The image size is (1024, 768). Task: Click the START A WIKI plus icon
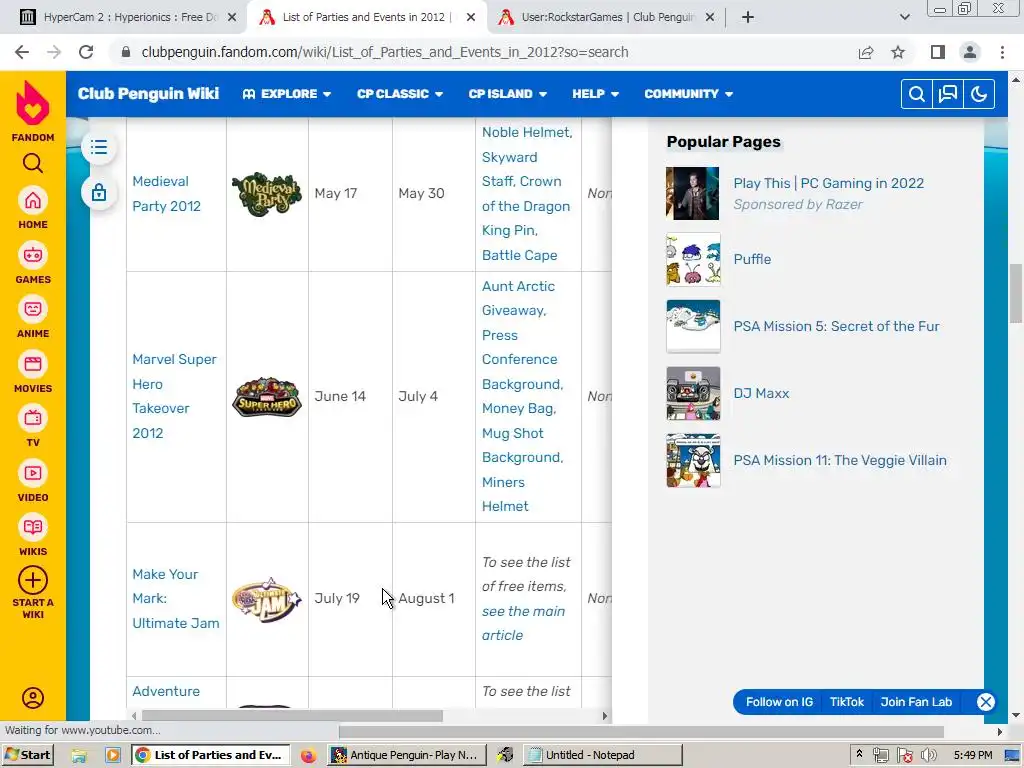pyautogui.click(x=33, y=580)
